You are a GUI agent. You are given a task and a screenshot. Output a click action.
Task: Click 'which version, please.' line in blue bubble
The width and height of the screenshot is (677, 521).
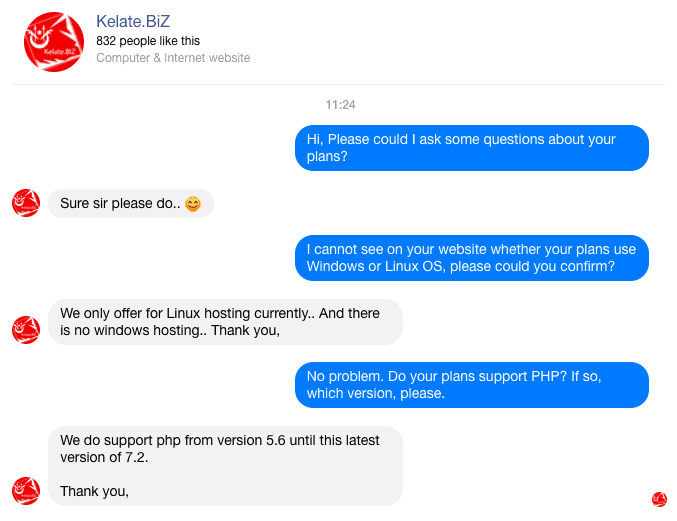pos(376,393)
